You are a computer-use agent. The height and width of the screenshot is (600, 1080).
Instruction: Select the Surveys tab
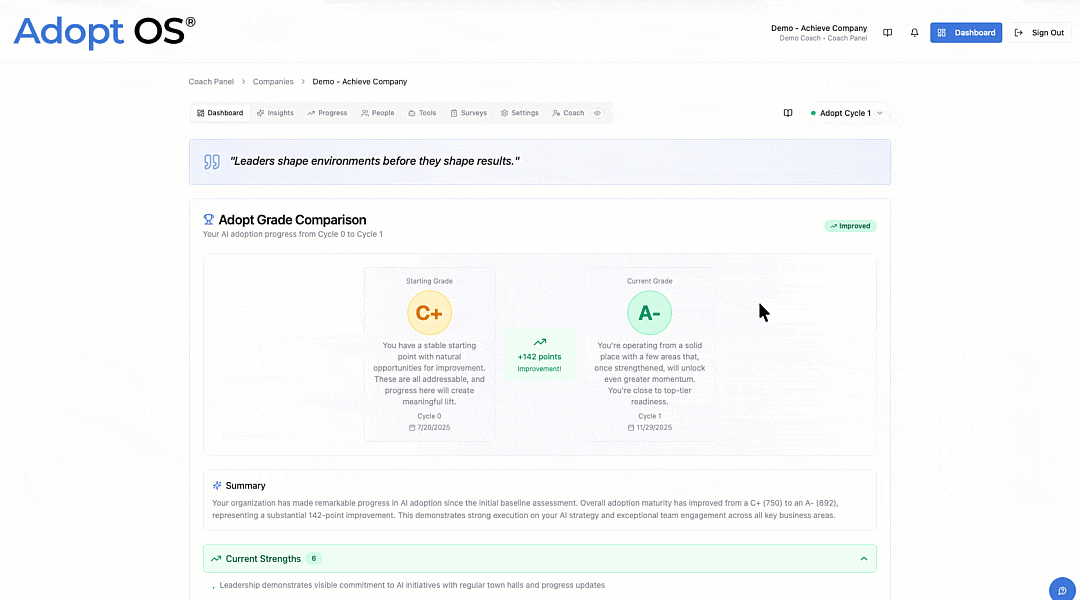coord(468,113)
